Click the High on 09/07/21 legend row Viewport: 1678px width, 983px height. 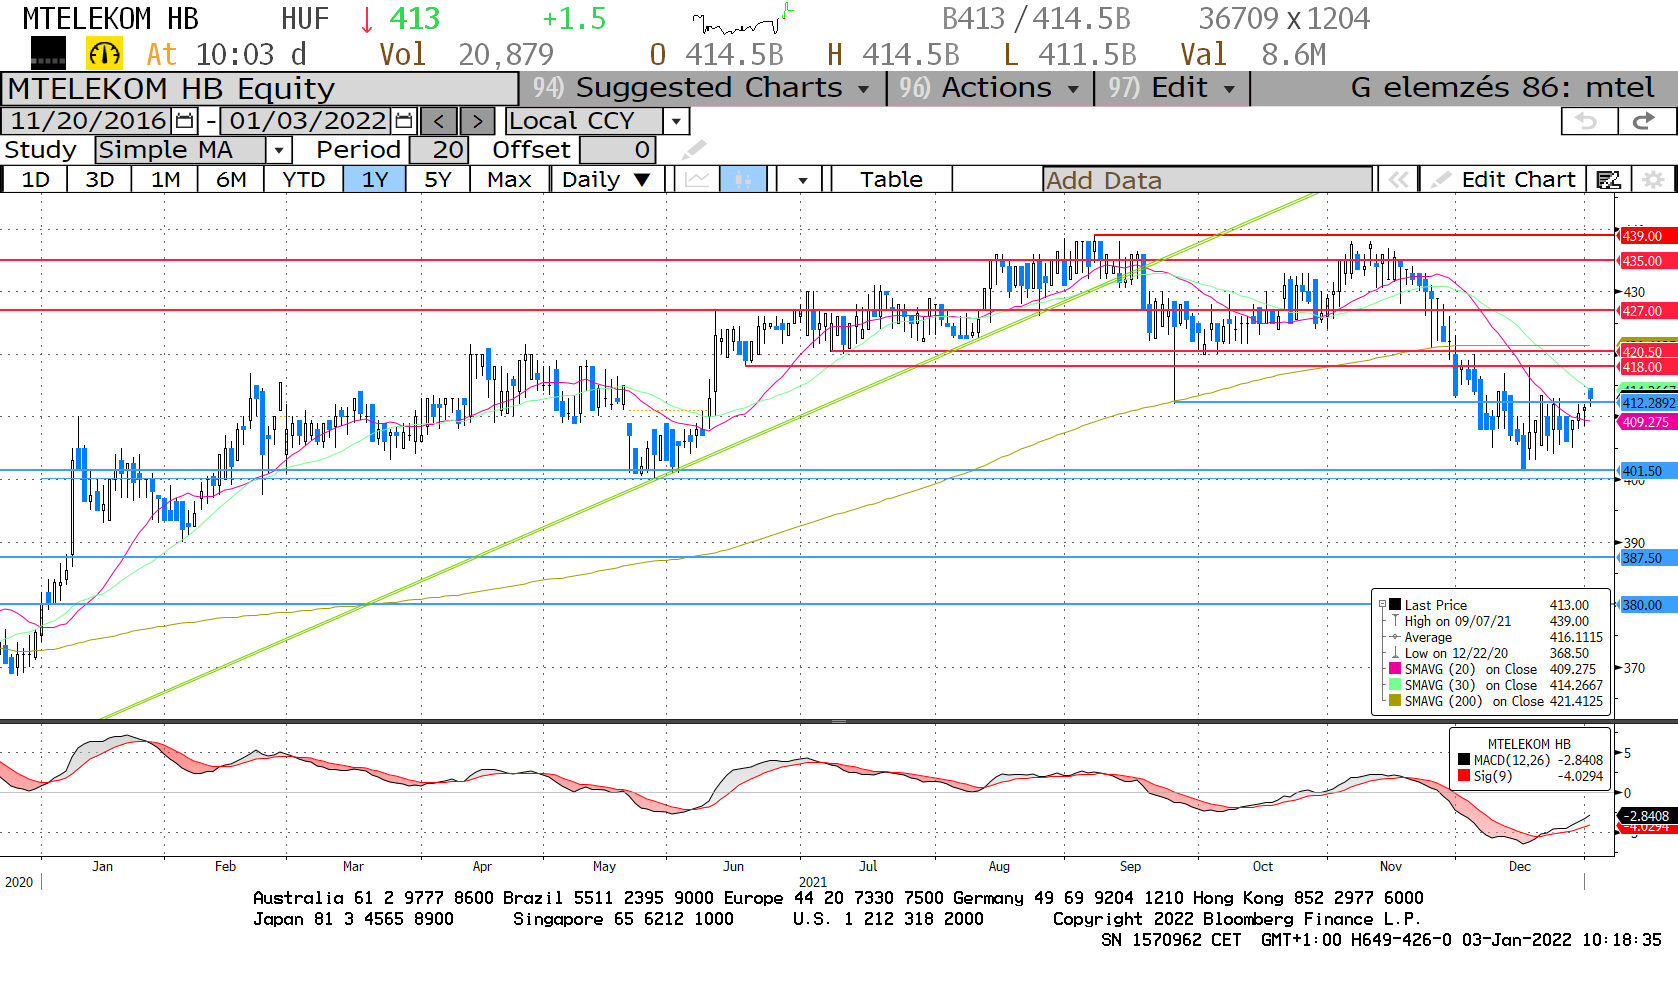click(x=1496, y=621)
